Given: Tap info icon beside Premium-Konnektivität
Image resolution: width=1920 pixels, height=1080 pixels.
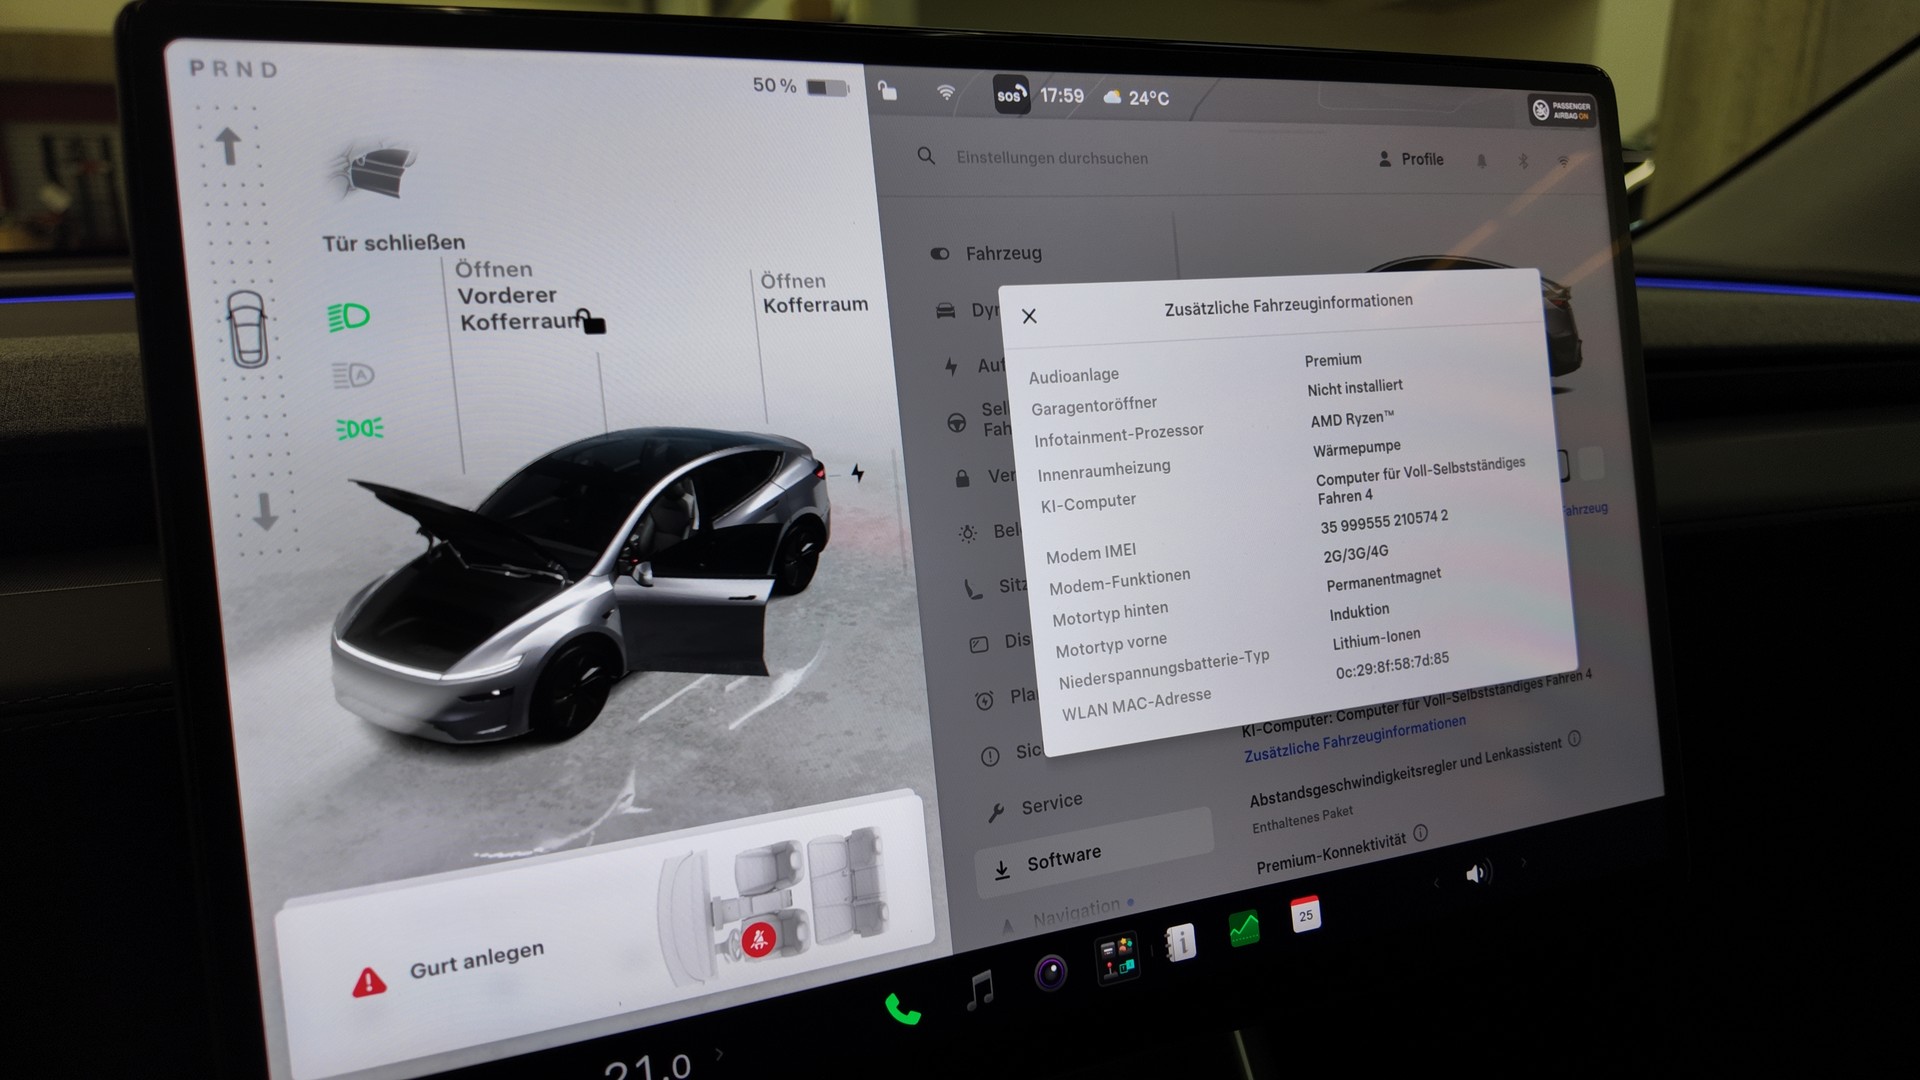Looking at the screenshot, I should tap(1421, 832).
